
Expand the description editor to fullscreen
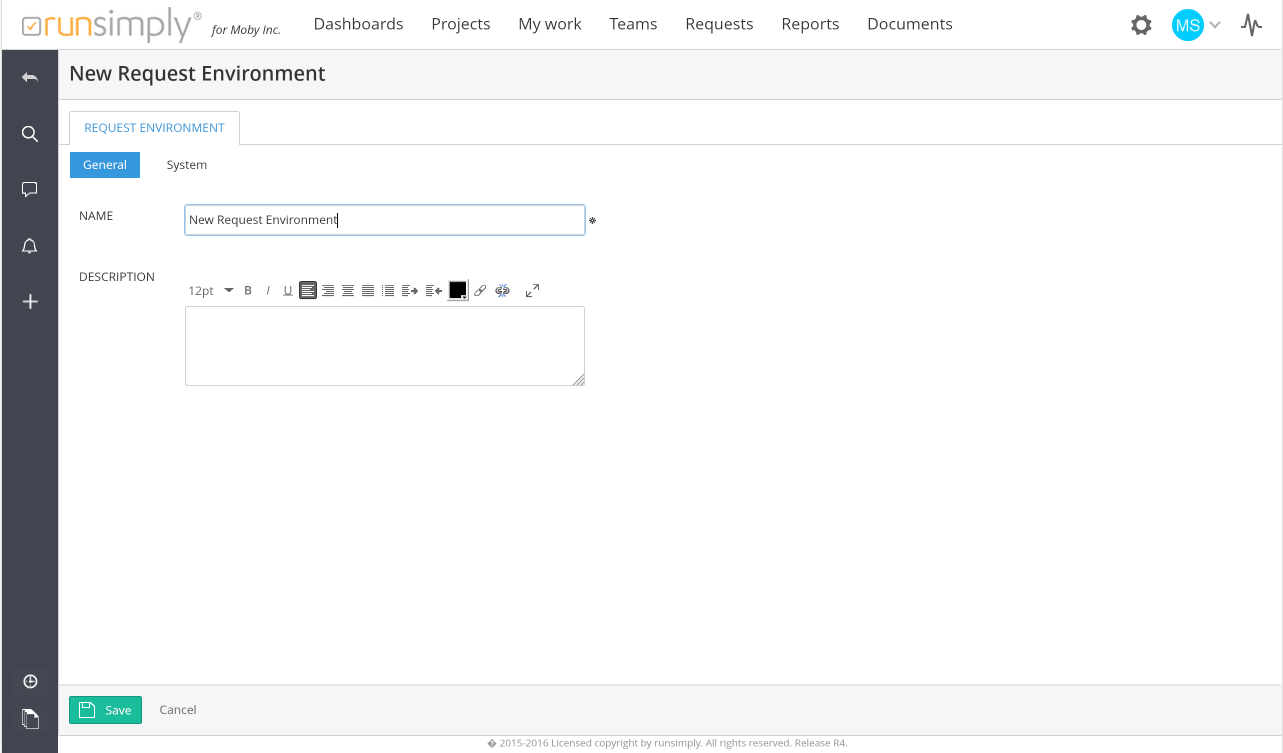click(532, 291)
